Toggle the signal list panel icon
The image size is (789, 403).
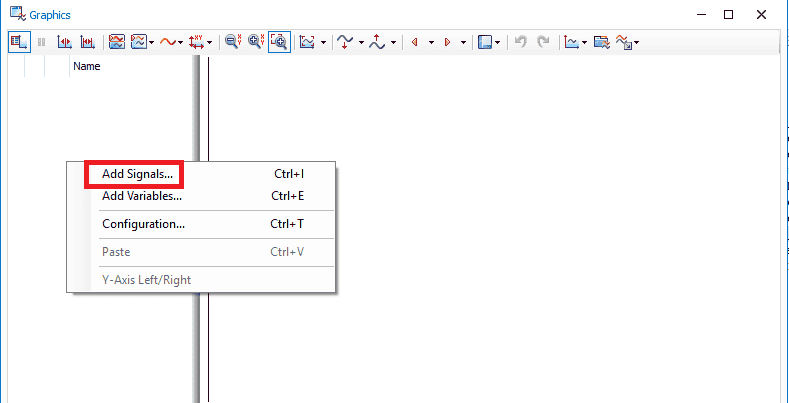19,42
